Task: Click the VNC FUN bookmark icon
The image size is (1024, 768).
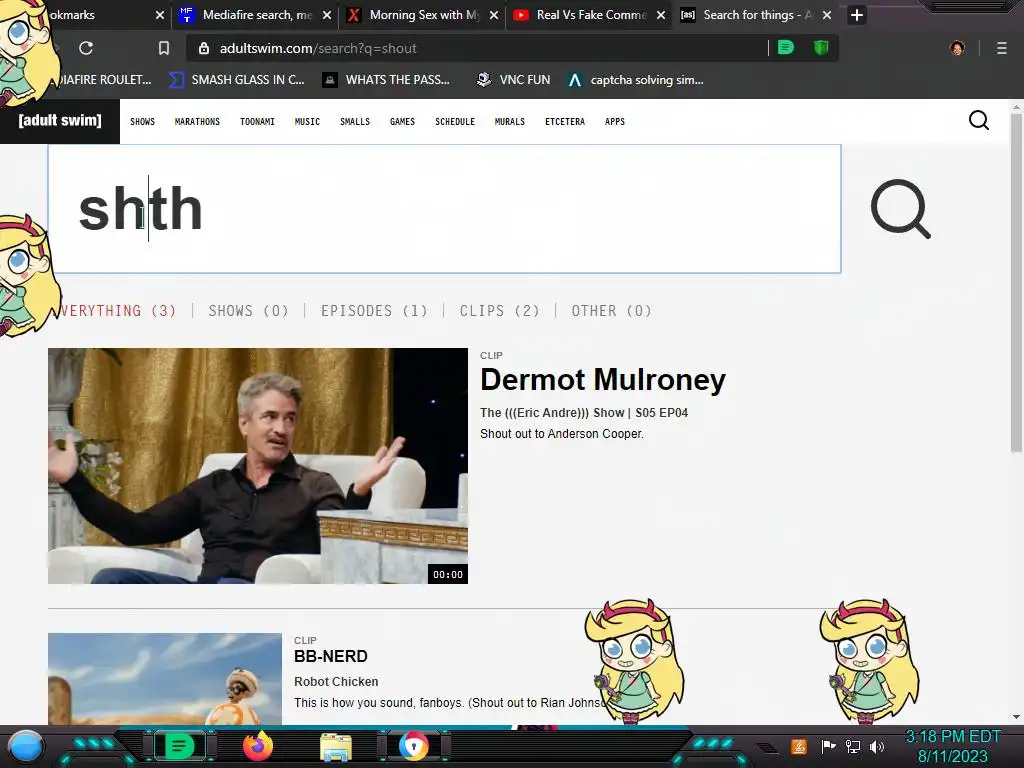Action: pyautogui.click(x=483, y=80)
